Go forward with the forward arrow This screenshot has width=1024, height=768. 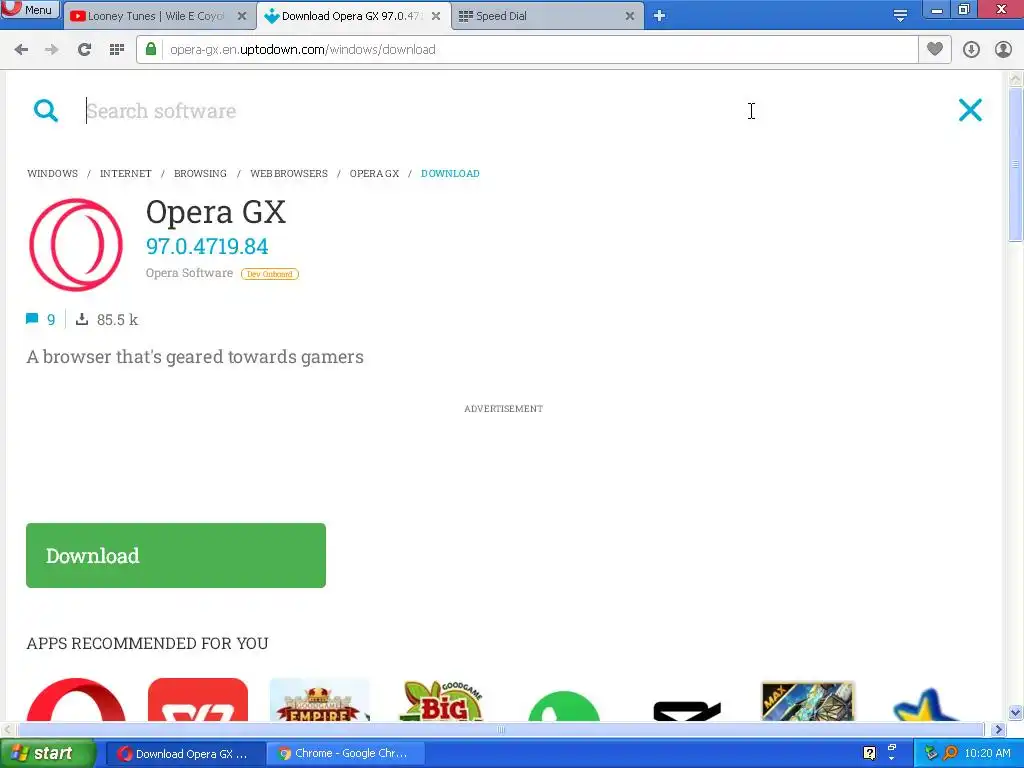click(52, 50)
